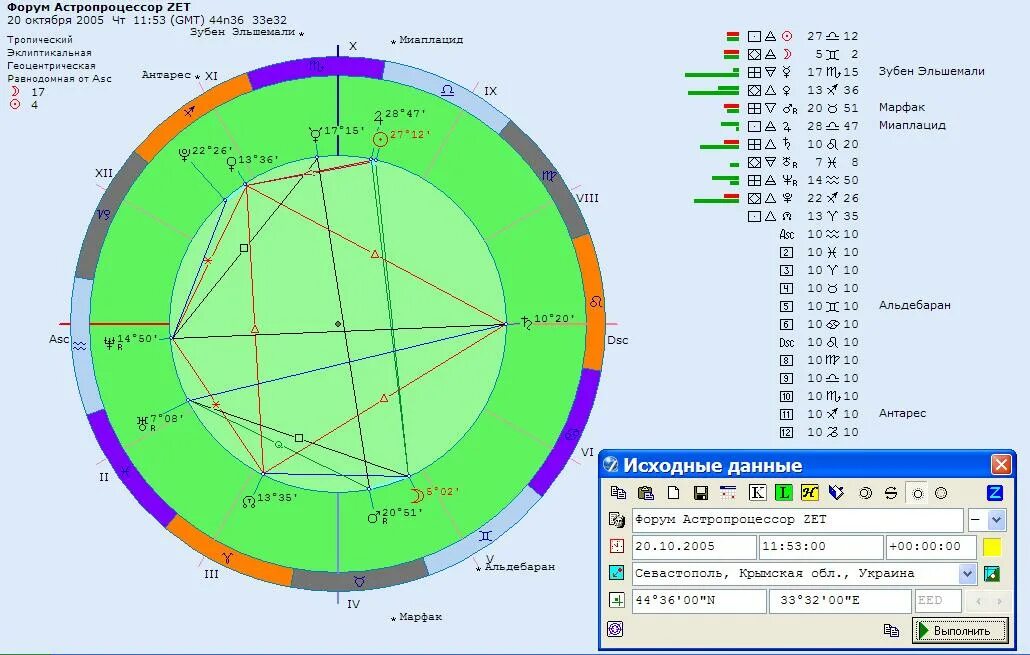Select the double concentric circle chart mode
Viewport: 1030px width, 655px height.
point(865,493)
